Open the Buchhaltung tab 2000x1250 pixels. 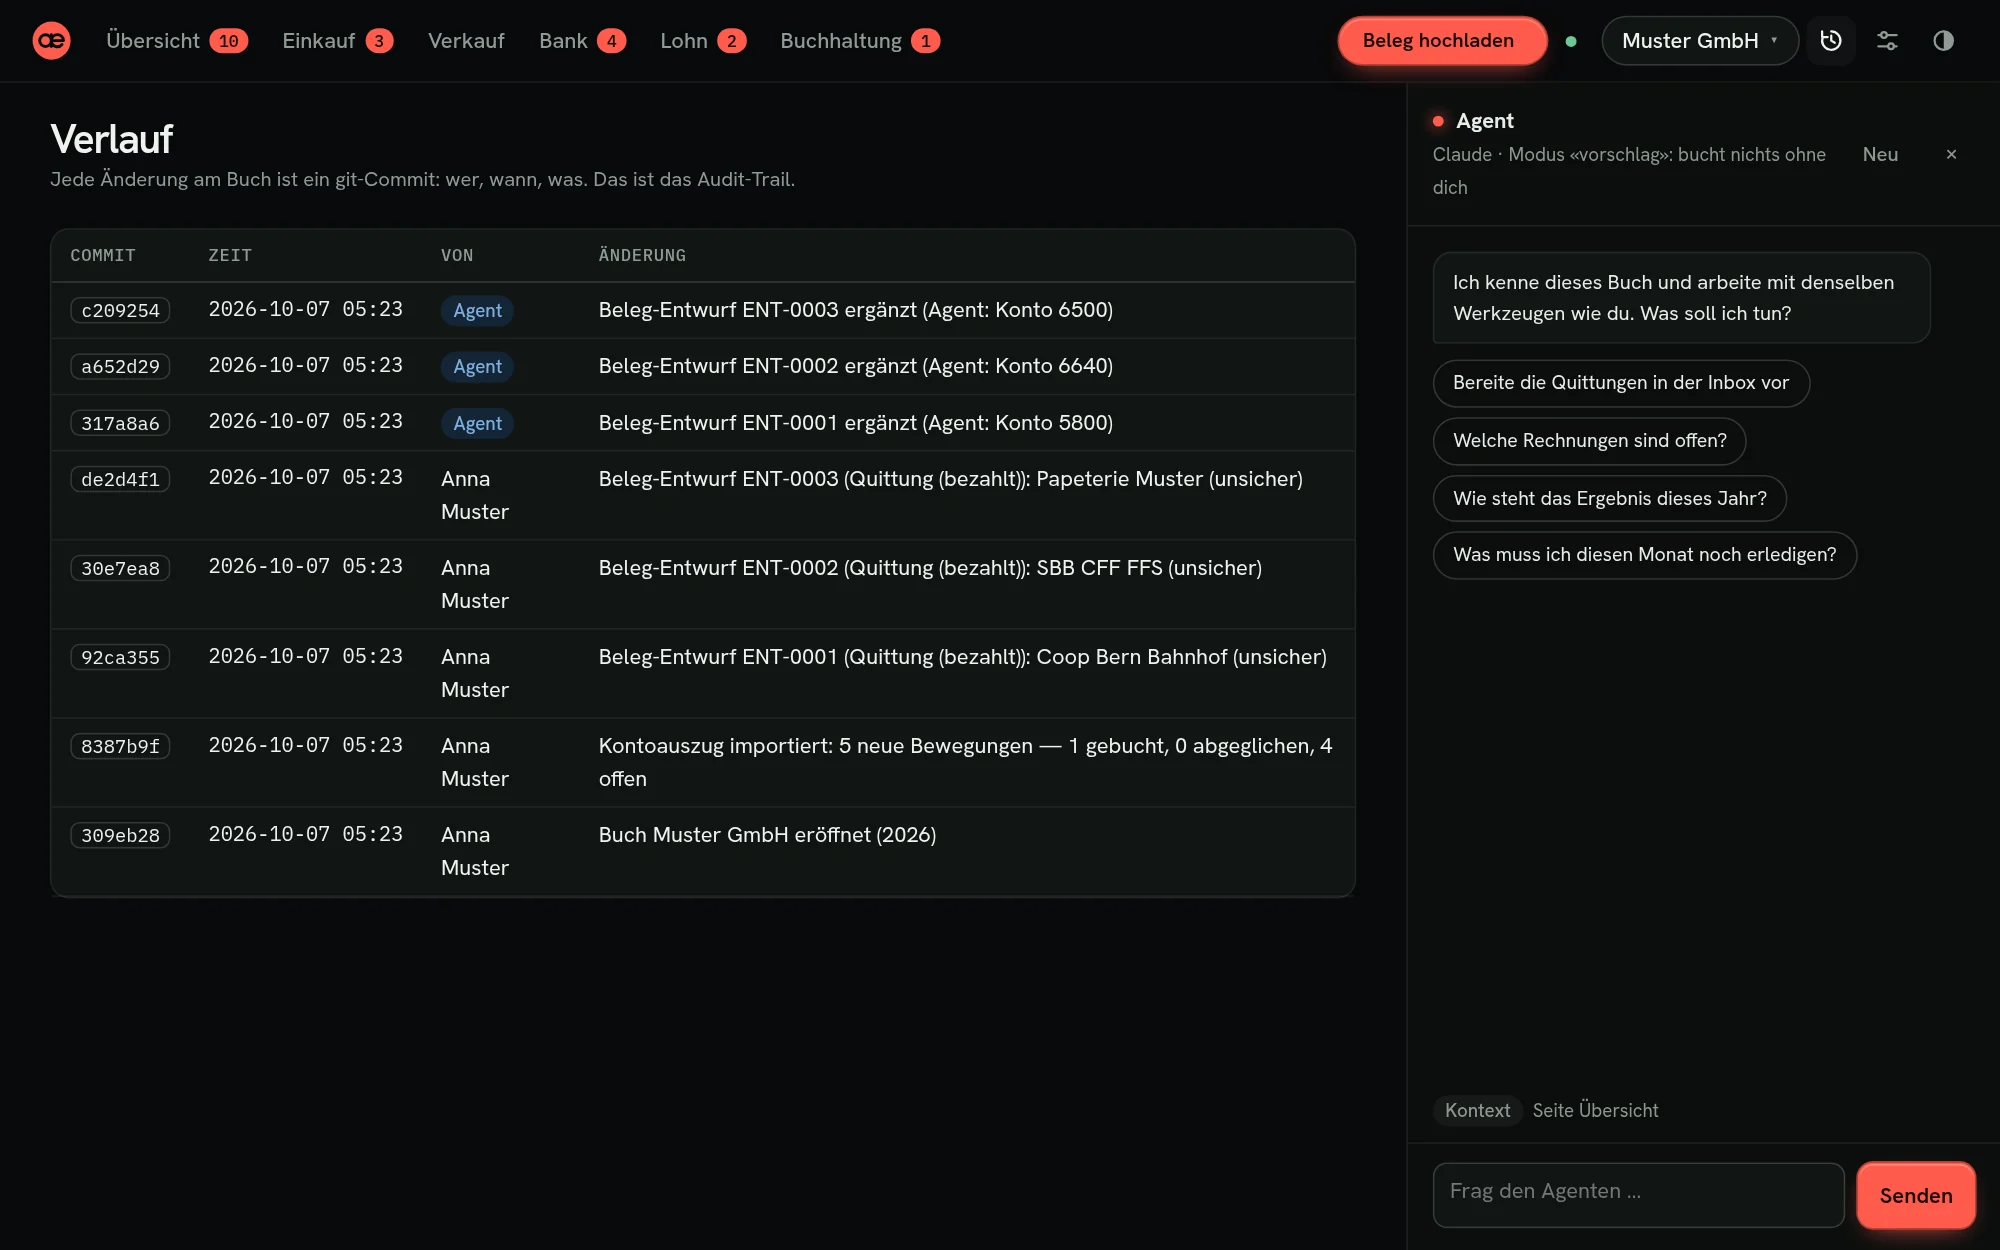(x=860, y=41)
